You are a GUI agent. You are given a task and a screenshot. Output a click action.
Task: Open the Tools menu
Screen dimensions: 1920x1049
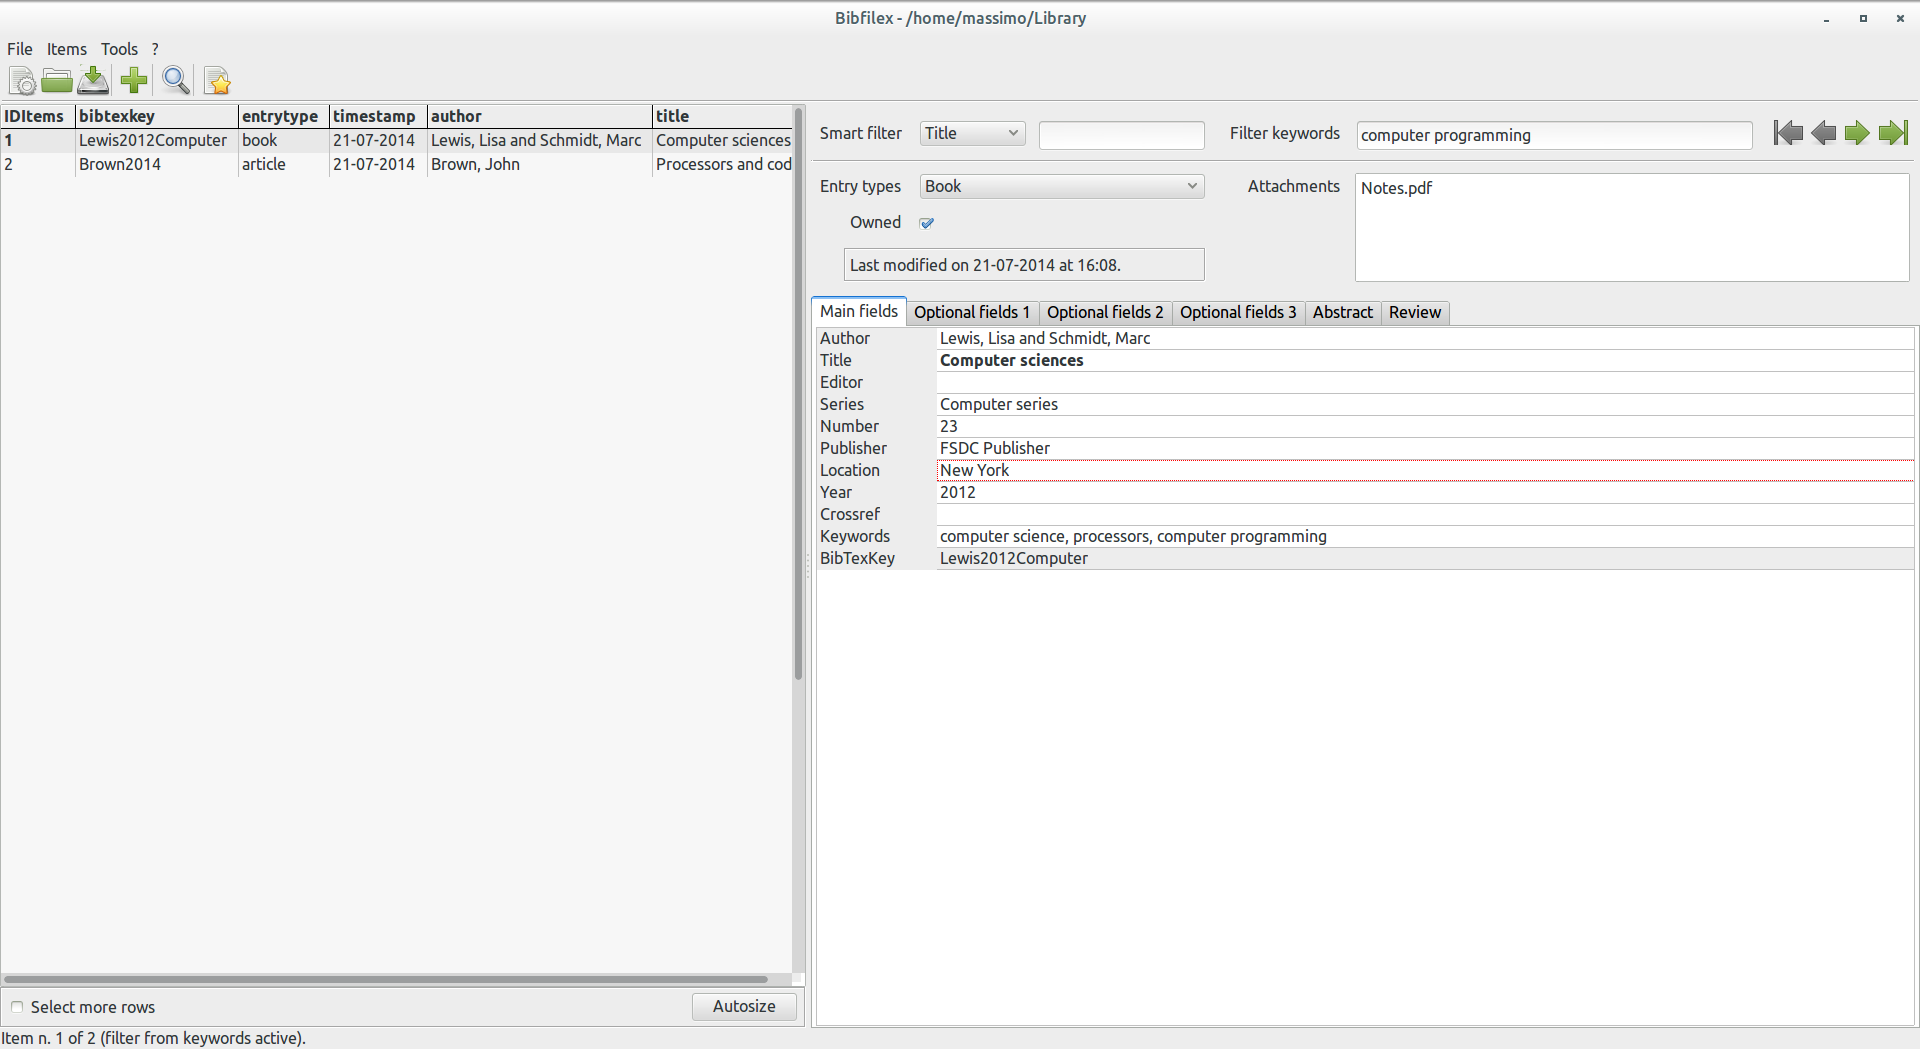tap(119, 49)
